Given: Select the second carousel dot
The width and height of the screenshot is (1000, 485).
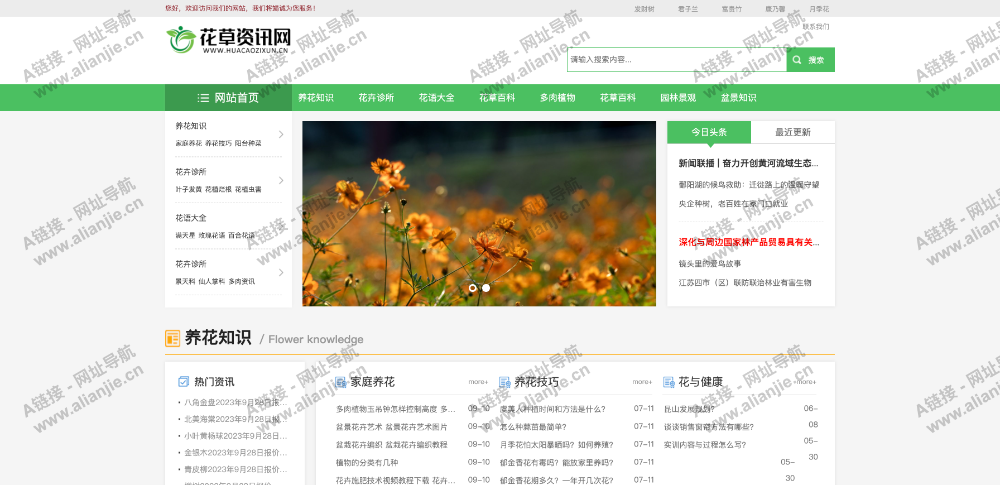Looking at the screenshot, I should (x=486, y=288).
